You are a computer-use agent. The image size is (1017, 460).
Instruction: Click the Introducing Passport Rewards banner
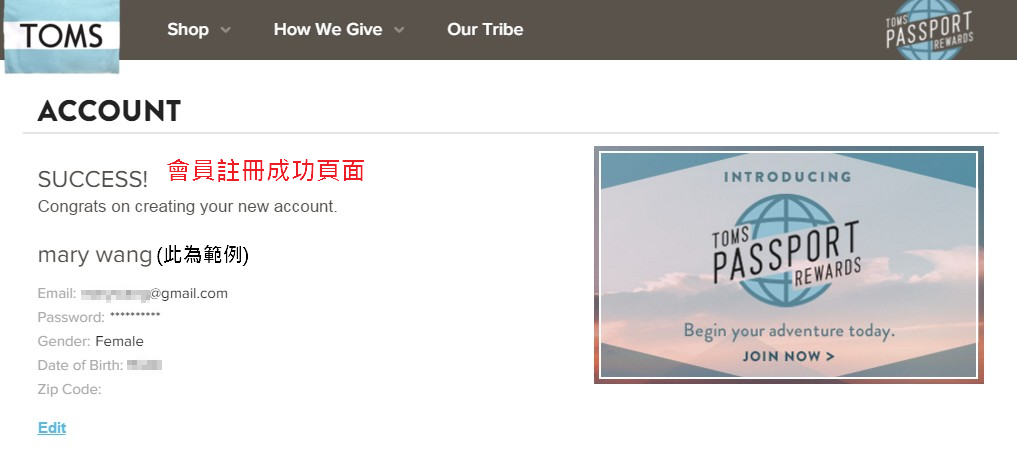(789, 265)
